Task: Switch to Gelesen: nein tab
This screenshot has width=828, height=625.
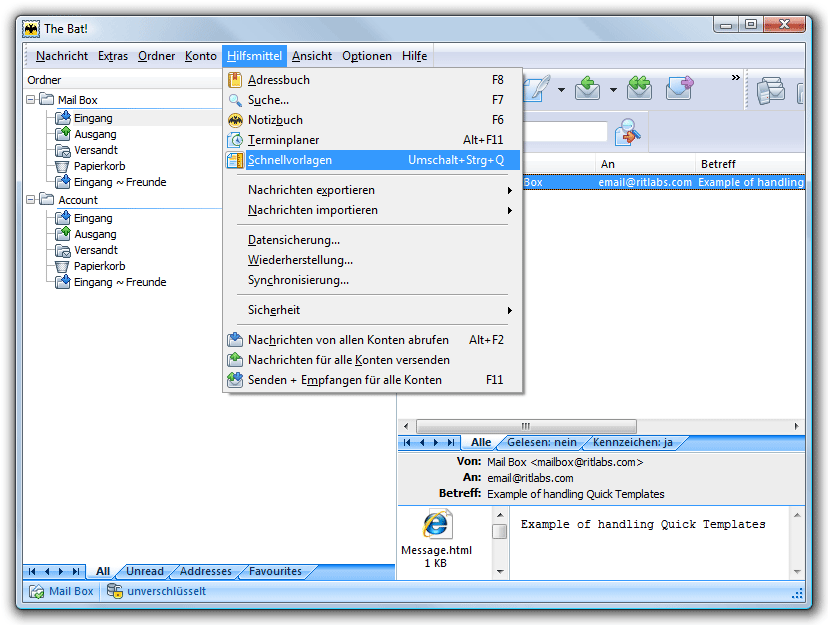Action: pos(542,442)
